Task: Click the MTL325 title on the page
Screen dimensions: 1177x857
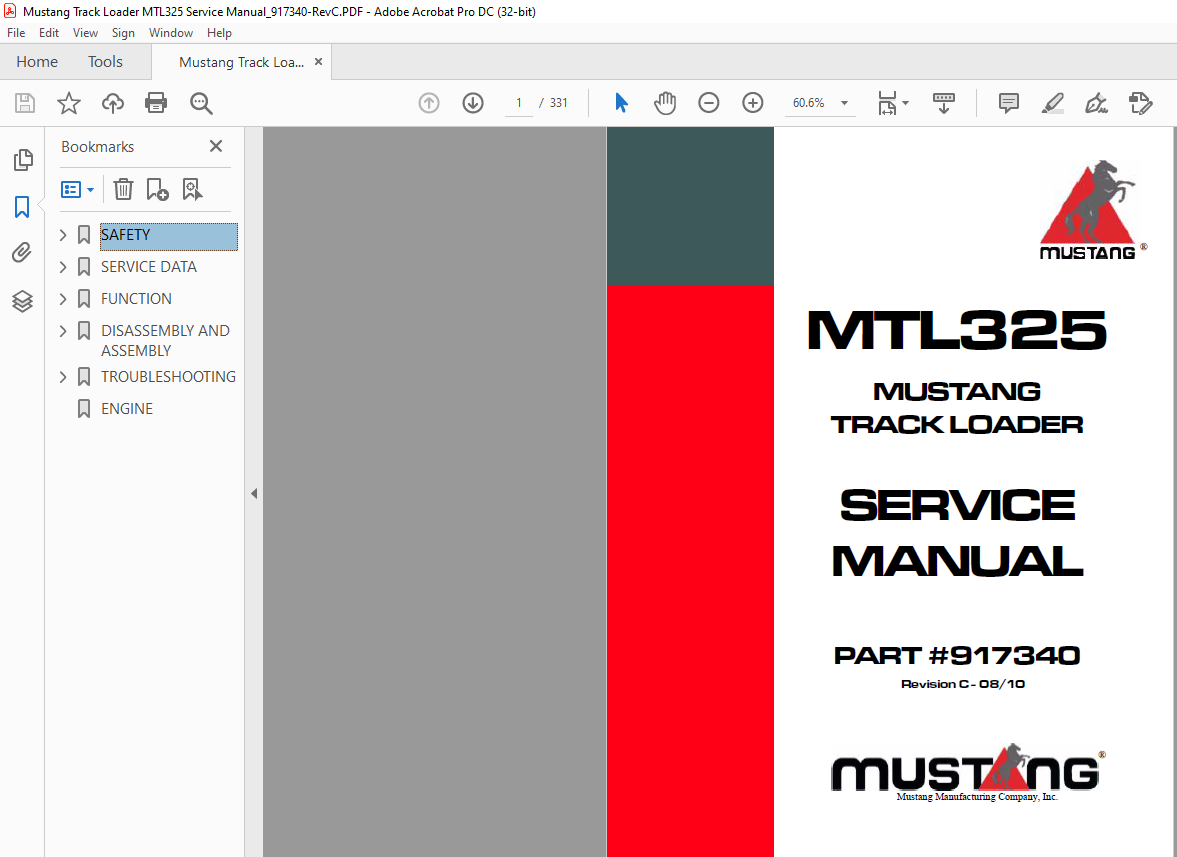Action: point(957,330)
